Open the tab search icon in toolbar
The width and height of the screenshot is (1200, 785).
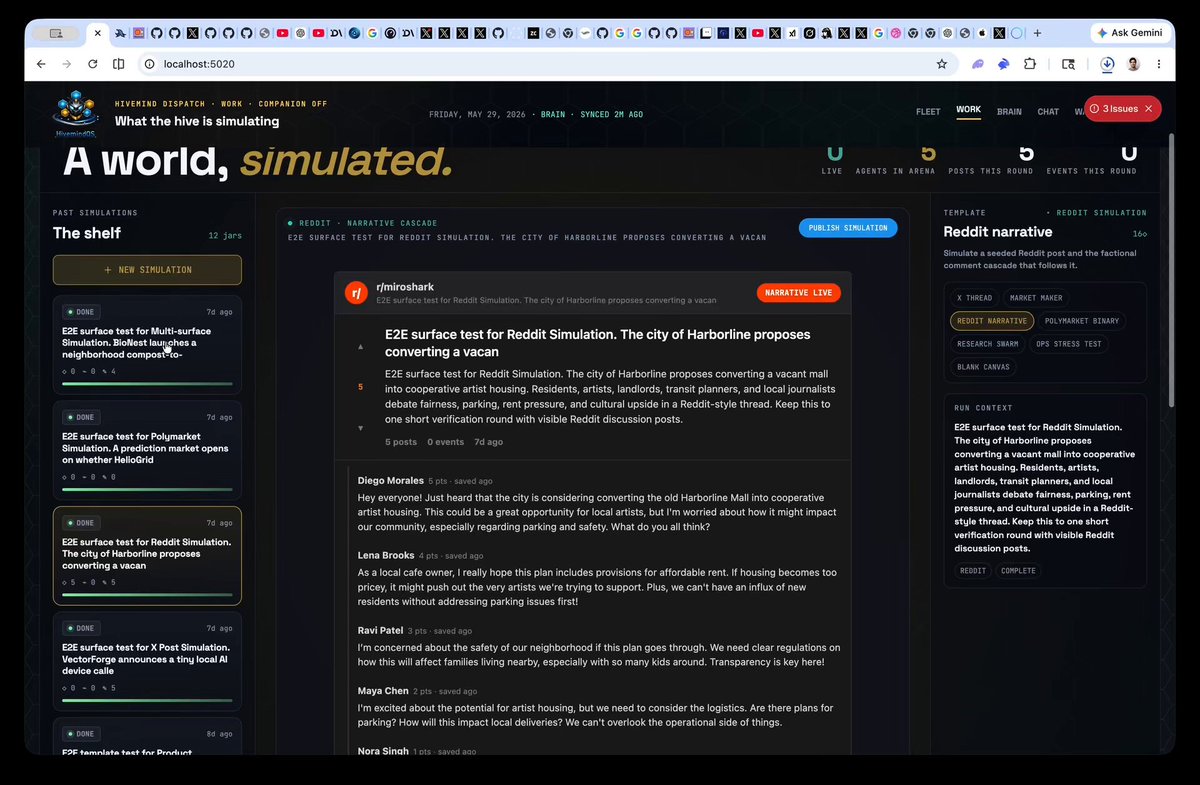pos(1069,64)
